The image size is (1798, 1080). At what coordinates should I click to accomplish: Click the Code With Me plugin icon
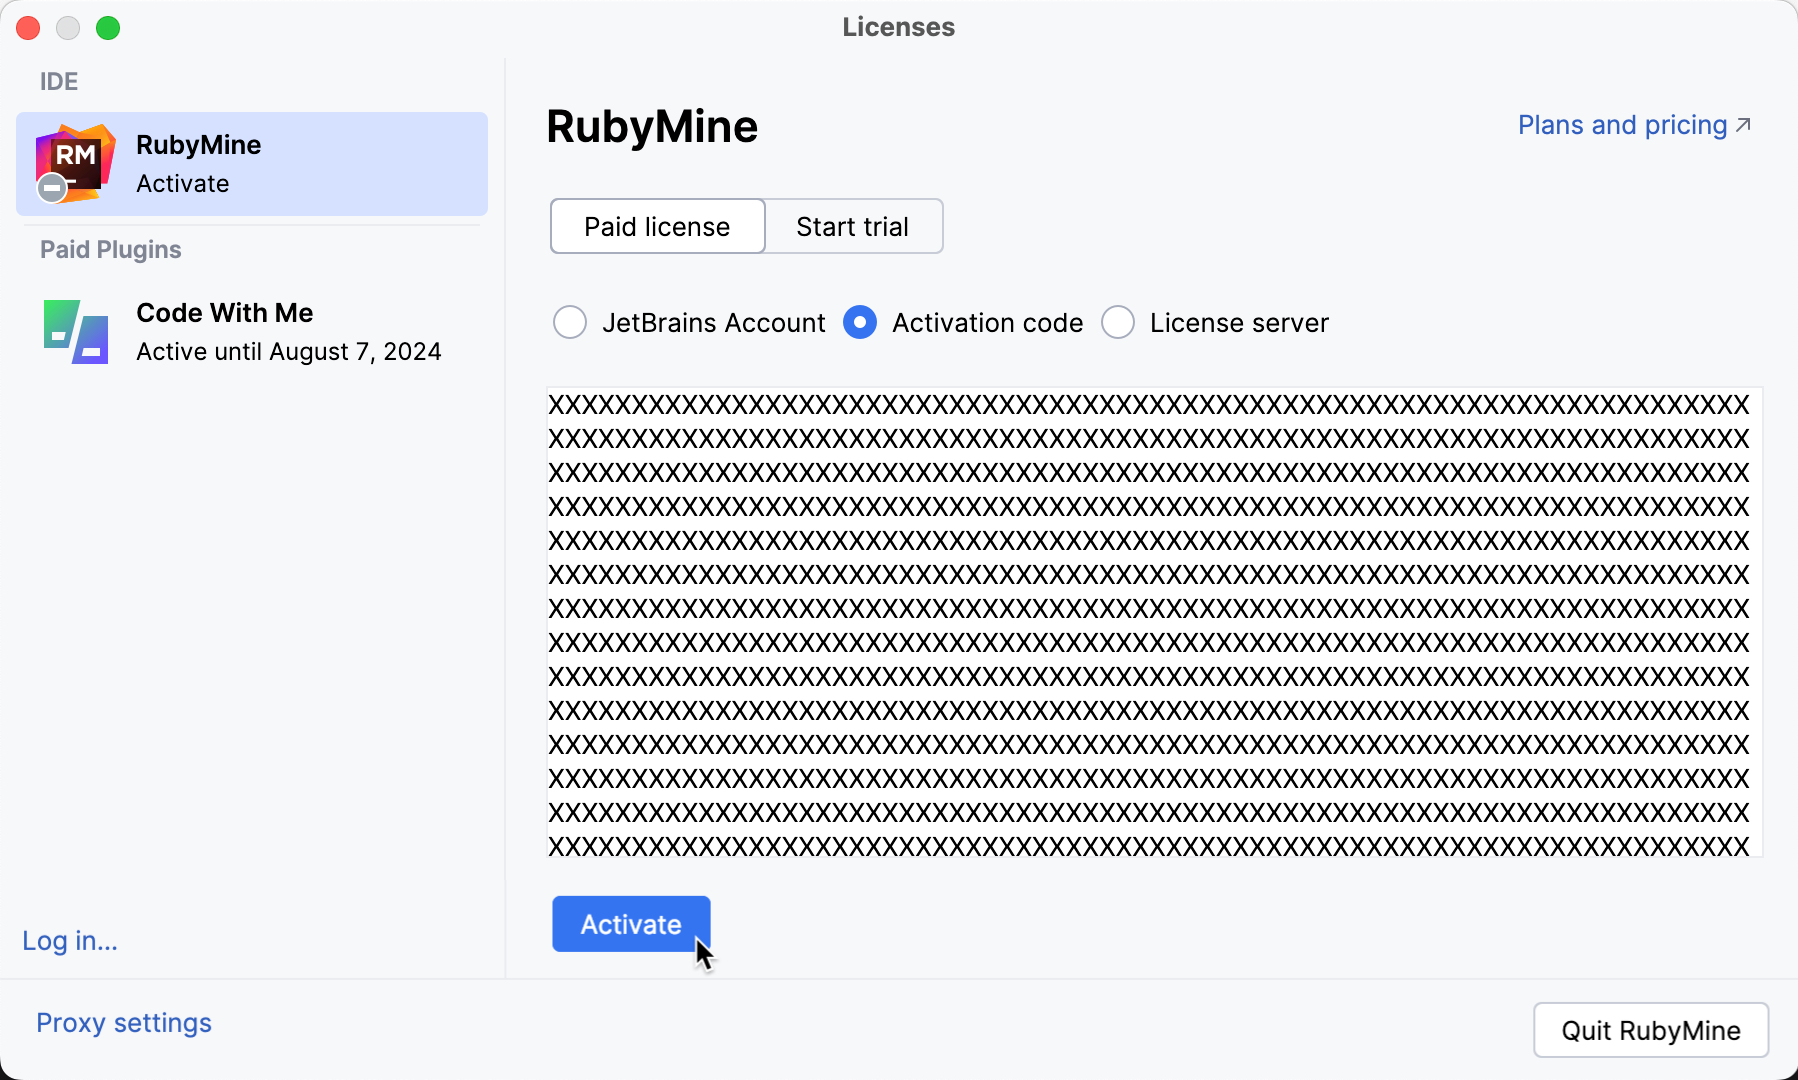point(74,331)
